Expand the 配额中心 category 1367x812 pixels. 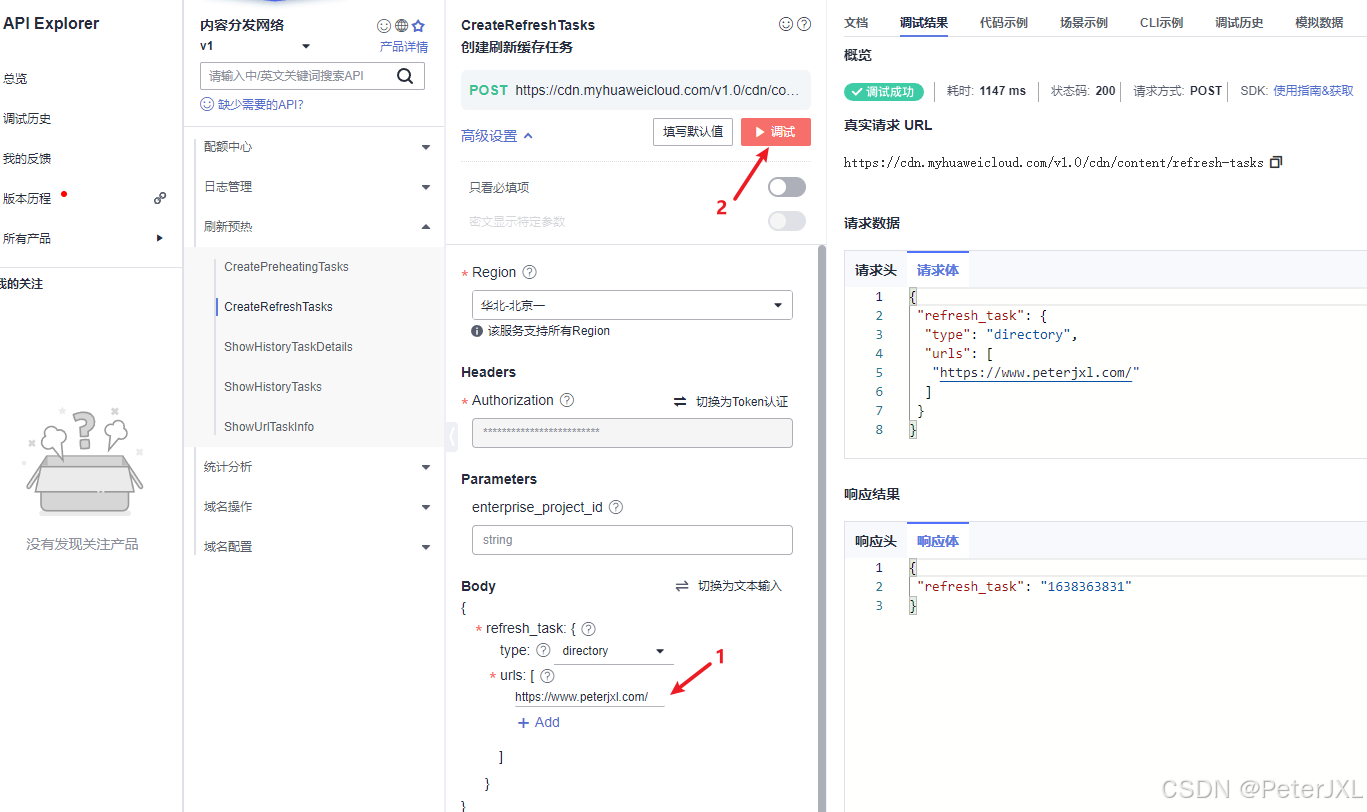coord(314,147)
